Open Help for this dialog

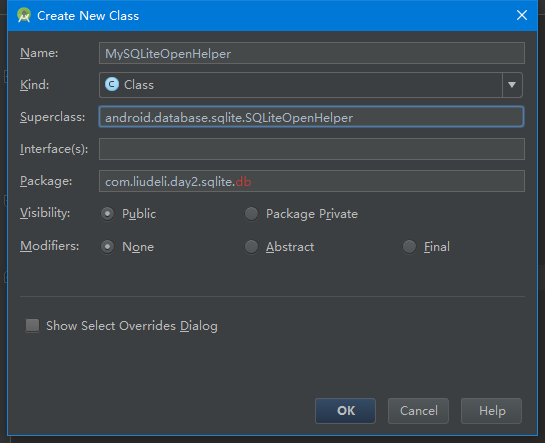click(491, 411)
